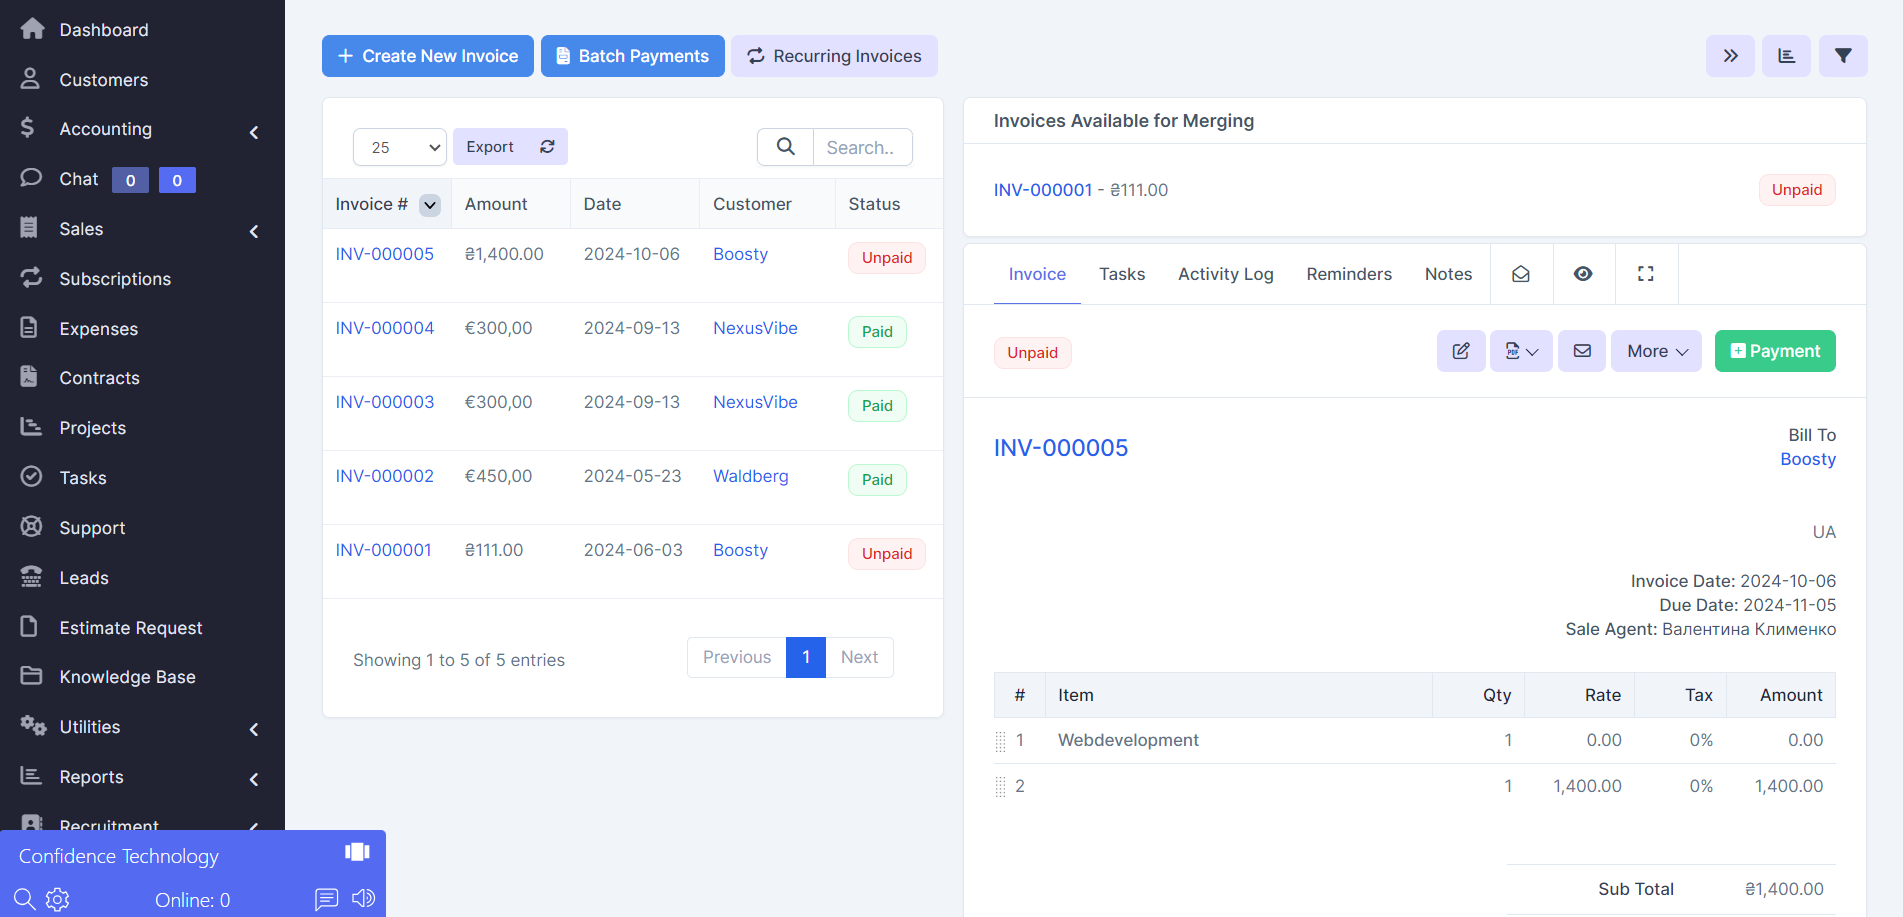Open the PDF options dropdown
The image size is (1903, 917).
[x=1520, y=351]
